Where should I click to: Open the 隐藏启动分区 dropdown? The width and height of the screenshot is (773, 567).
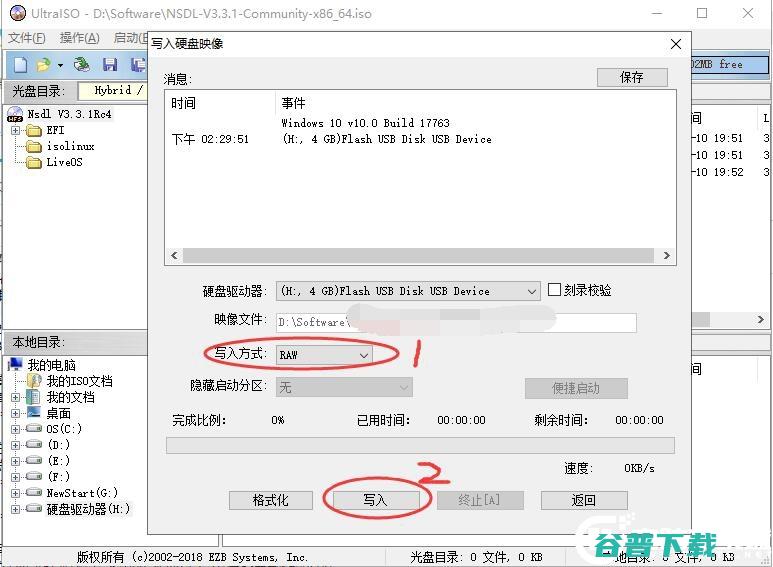[x=344, y=388]
